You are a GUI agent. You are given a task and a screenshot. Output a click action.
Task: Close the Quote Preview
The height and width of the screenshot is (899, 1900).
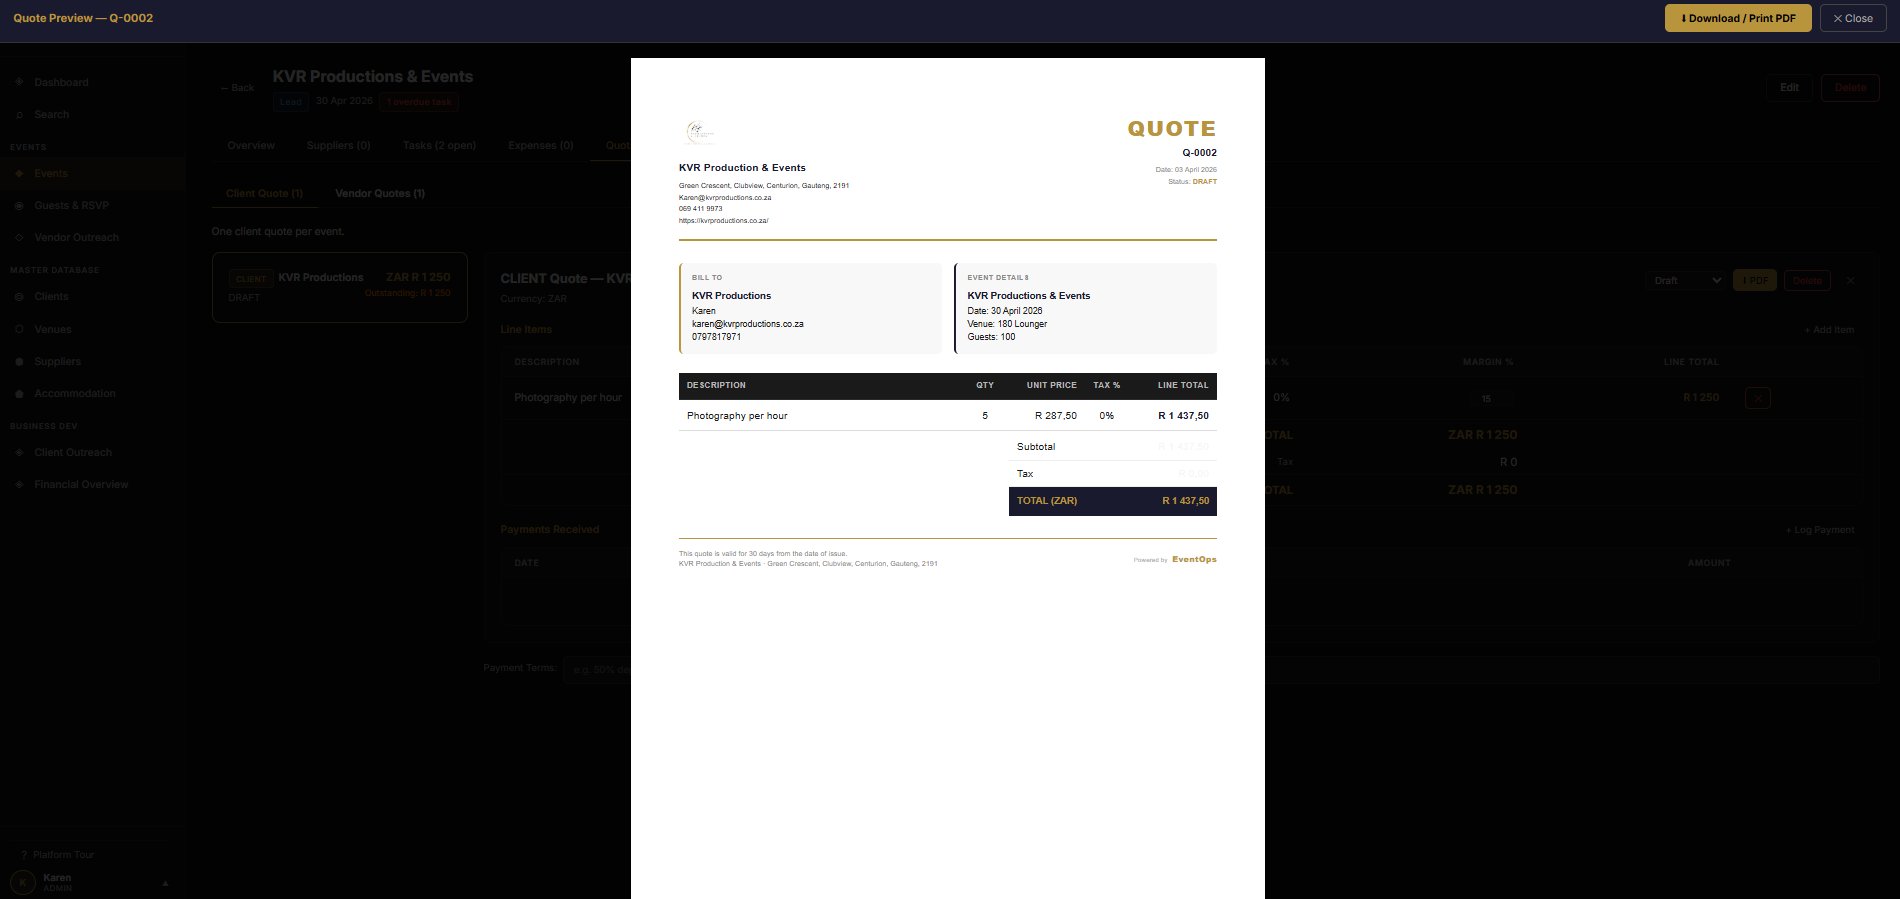(x=1853, y=18)
